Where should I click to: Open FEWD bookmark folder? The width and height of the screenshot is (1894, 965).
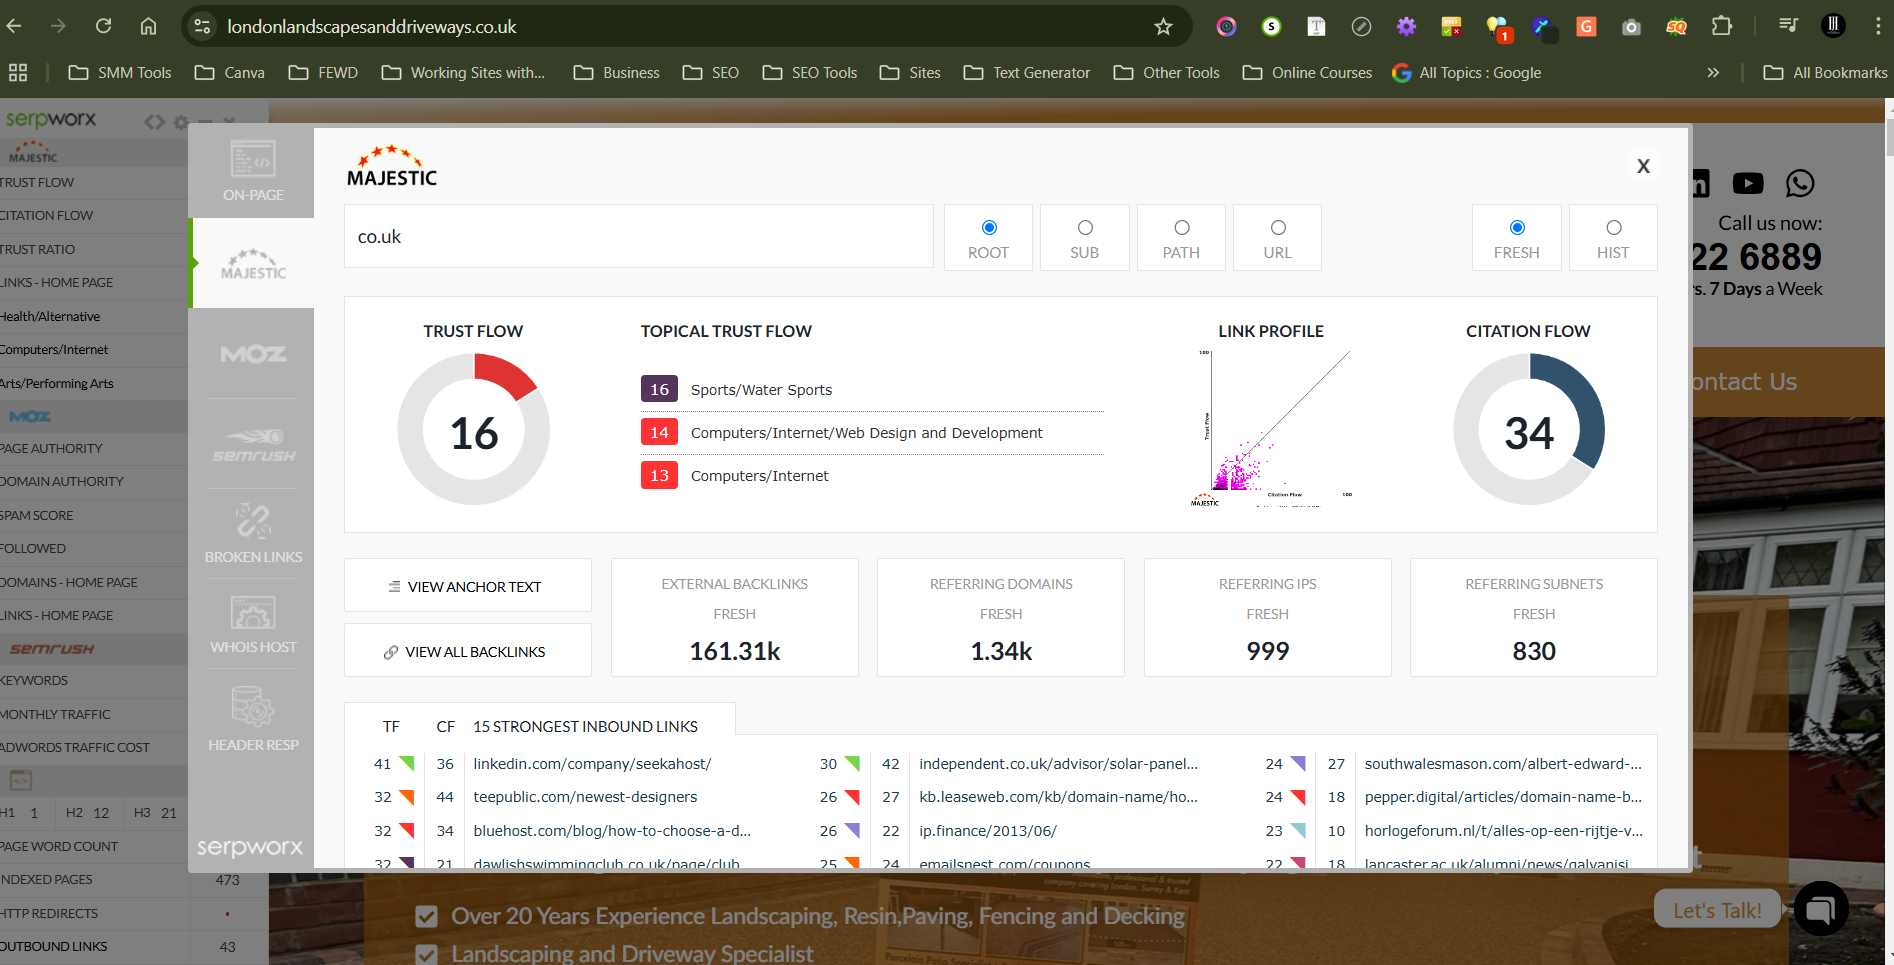pyautogui.click(x=323, y=72)
